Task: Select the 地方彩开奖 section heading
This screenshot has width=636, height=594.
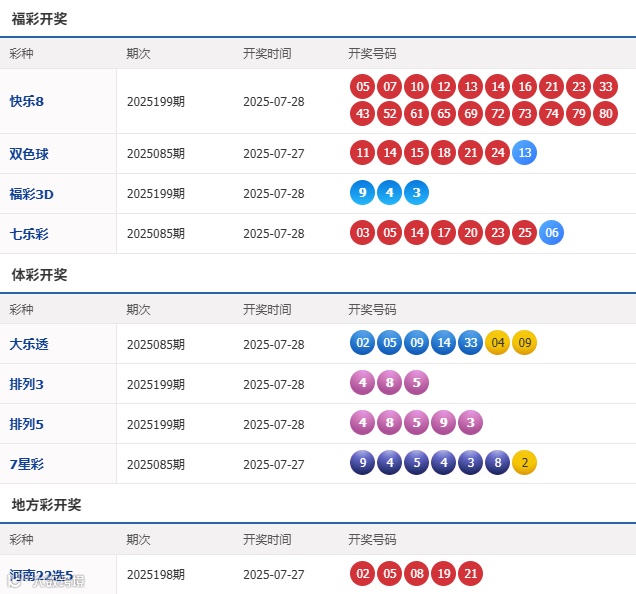Action: pyautogui.click(x=46, y=505)
